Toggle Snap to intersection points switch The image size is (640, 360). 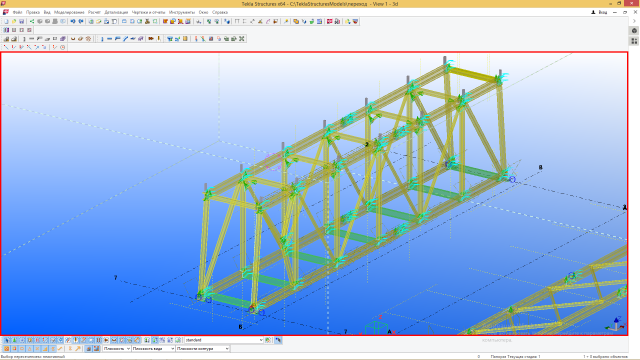point(37,349)
